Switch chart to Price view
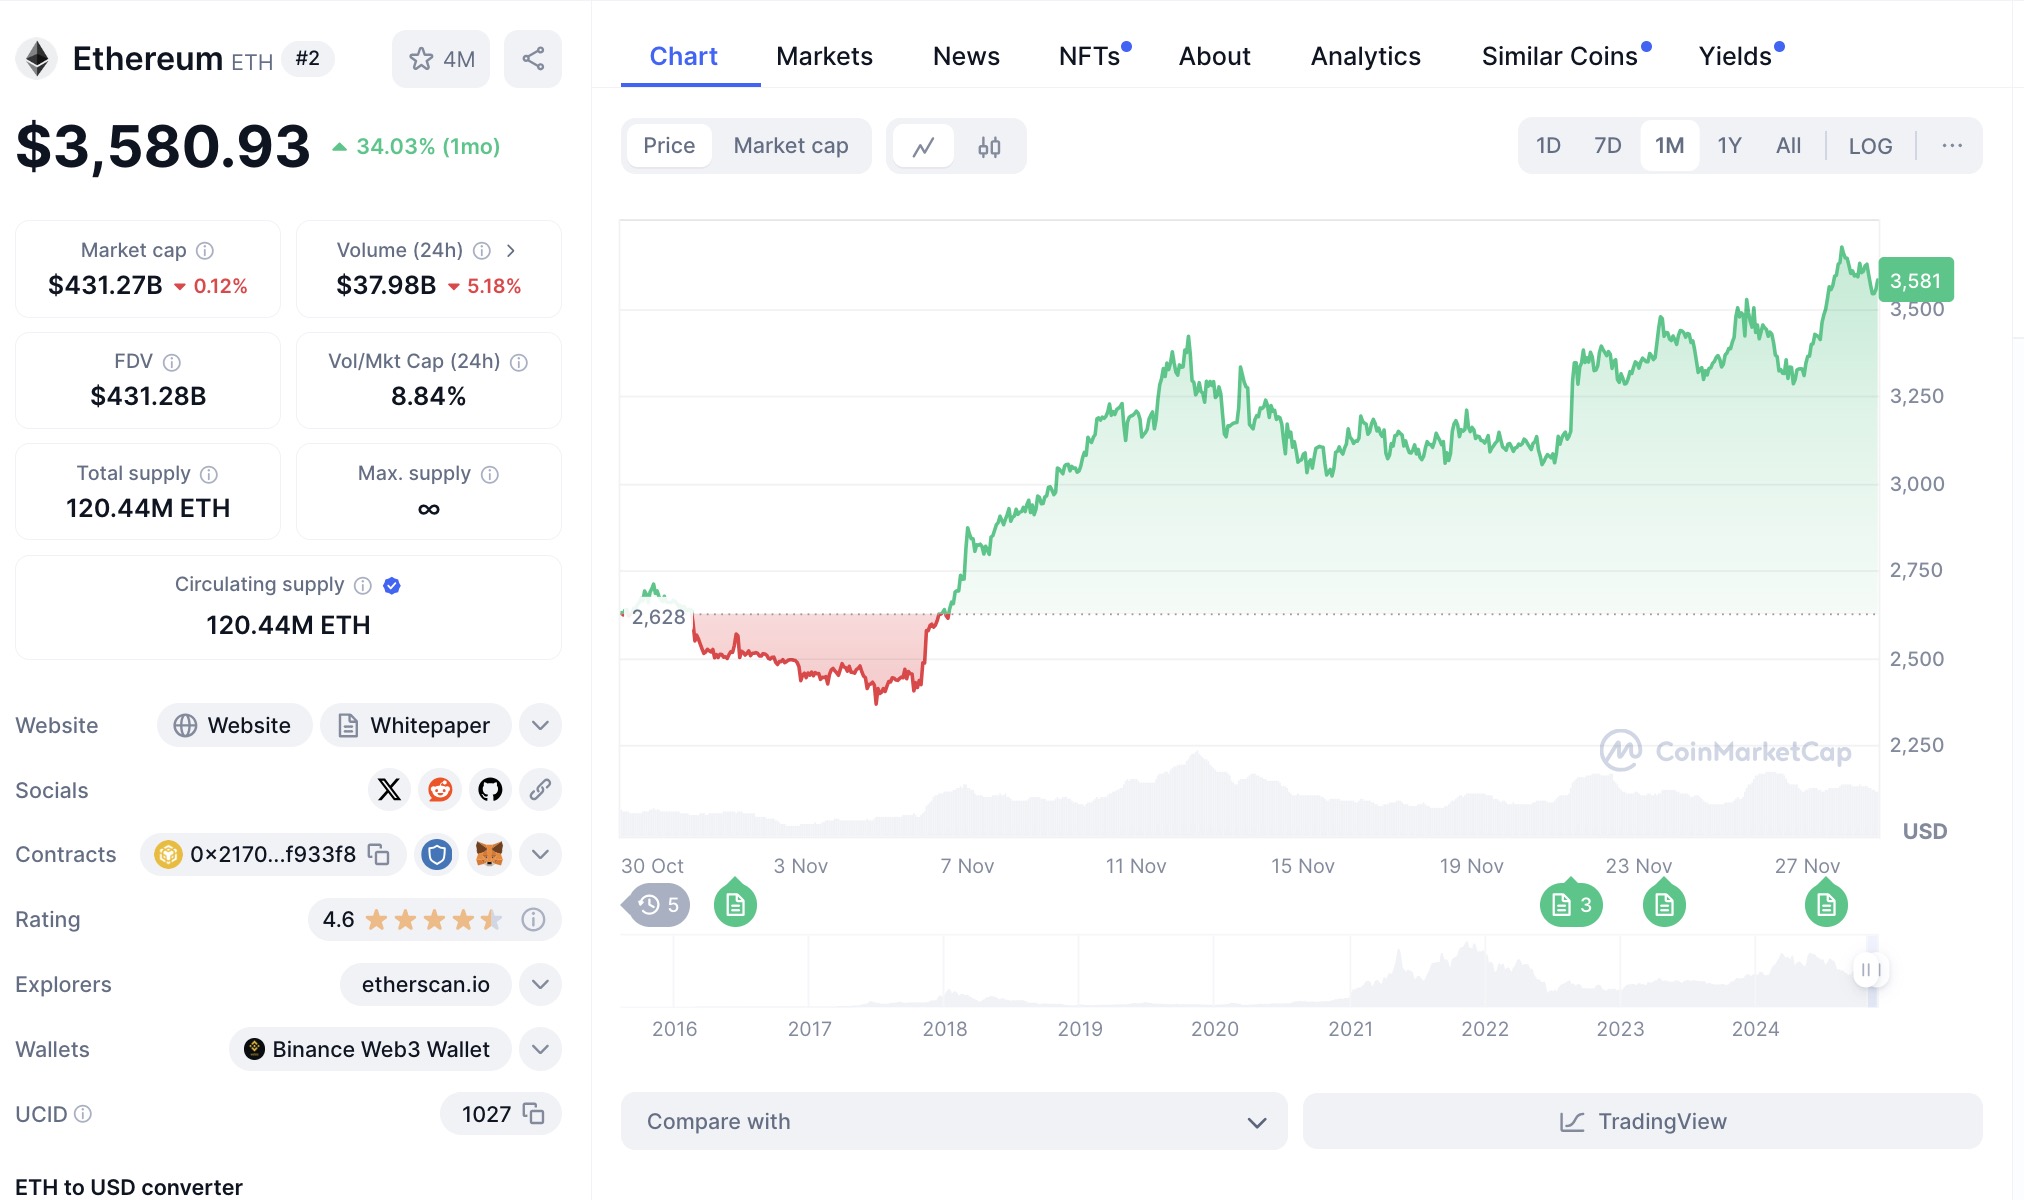 (x=669, y=146)
